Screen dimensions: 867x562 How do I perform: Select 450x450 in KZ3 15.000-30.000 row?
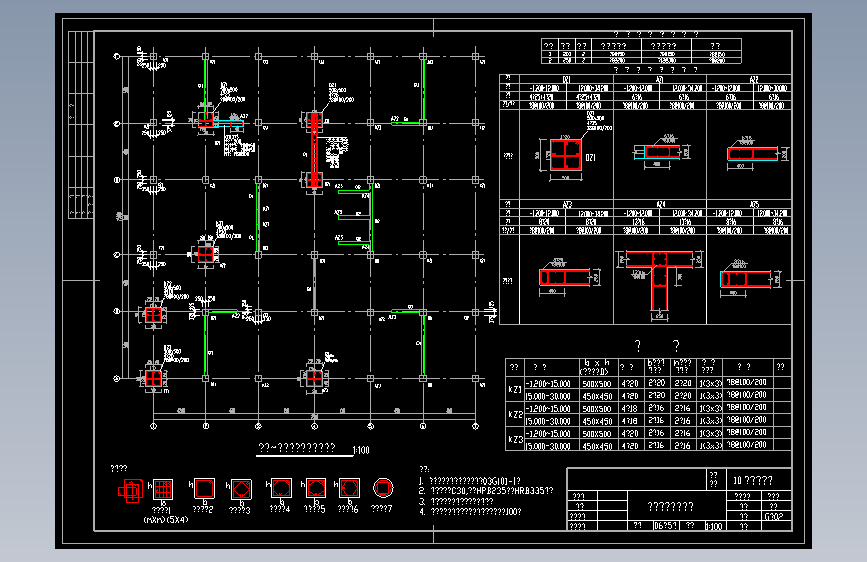[597, 446]
